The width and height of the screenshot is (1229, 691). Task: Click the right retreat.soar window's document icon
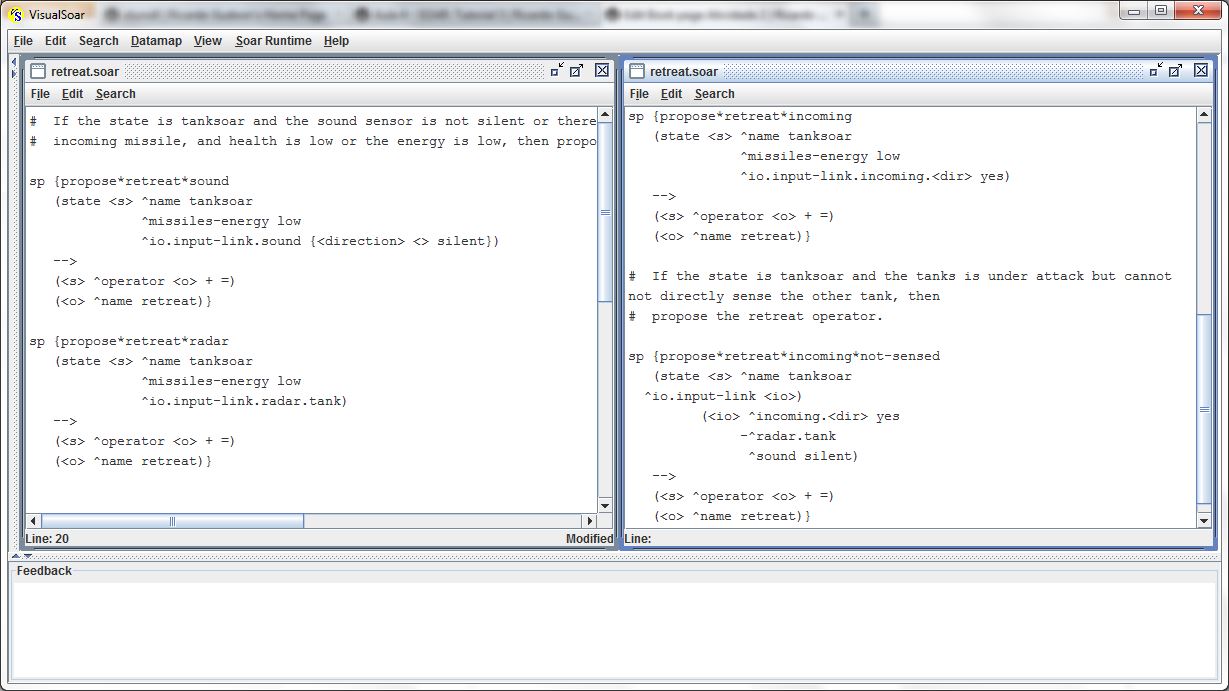click(x=636, y=71)
